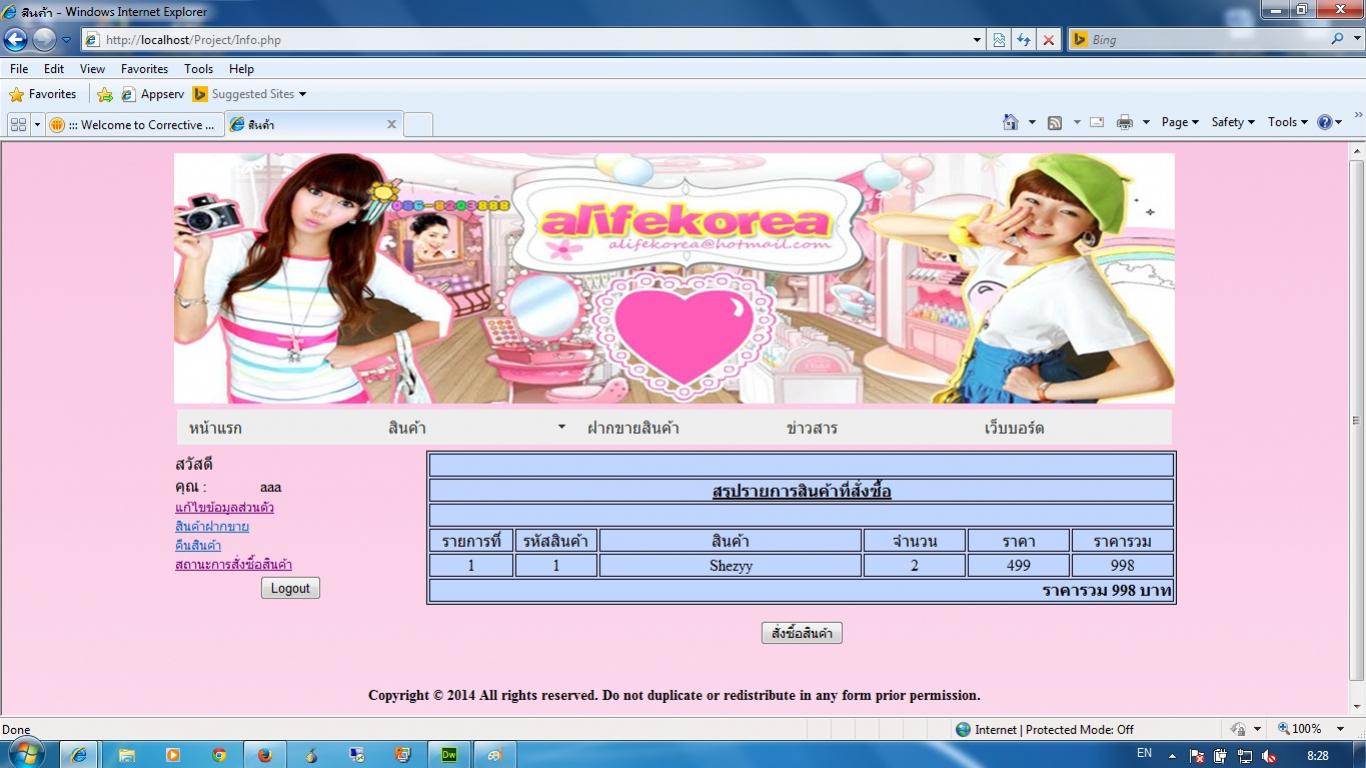This screenshot has width=1366, height=768.
Task: Go to ฝากขายสินค้า in navigation bar
Action: (x=633, y=428)
